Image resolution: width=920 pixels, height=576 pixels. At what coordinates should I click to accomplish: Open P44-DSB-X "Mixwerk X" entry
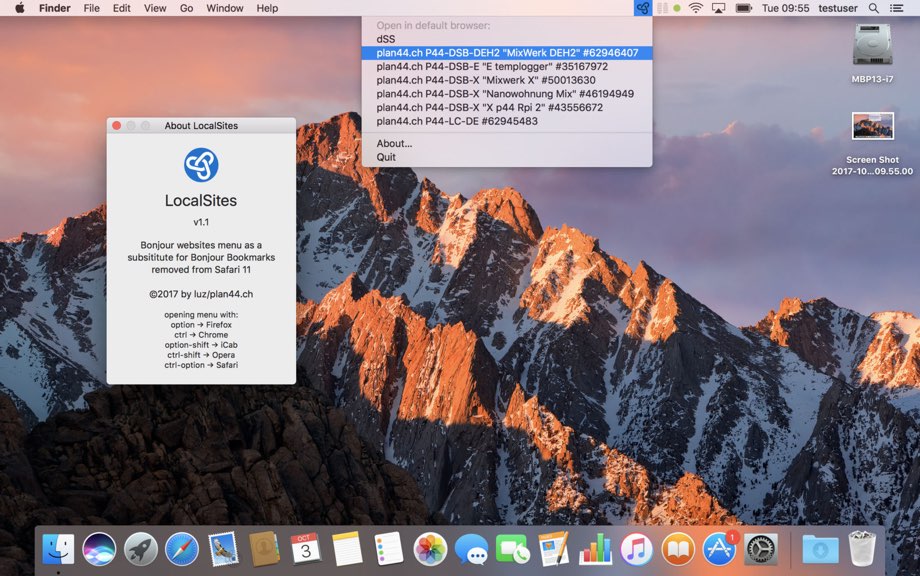tap(507, 80)
